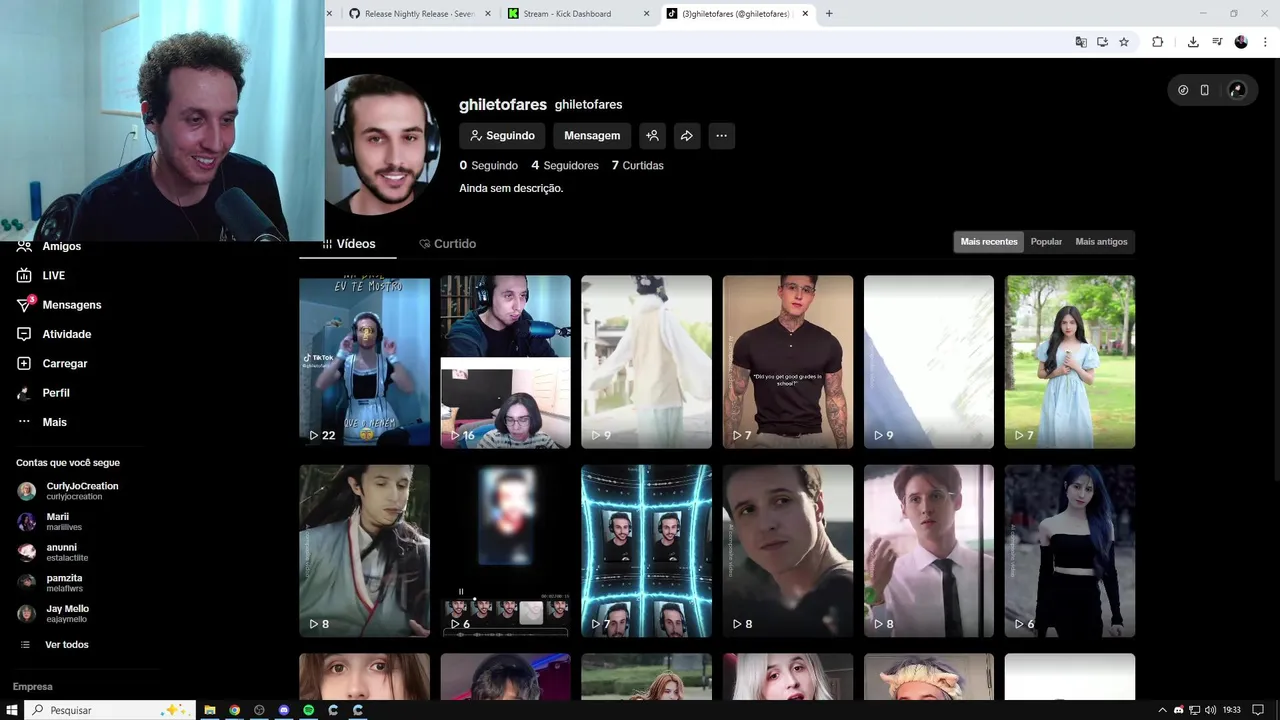The width and height of the screenshot is (1280, 720).
Task: Click the 19:33 taskbar clock
Action: [1232, 710]
